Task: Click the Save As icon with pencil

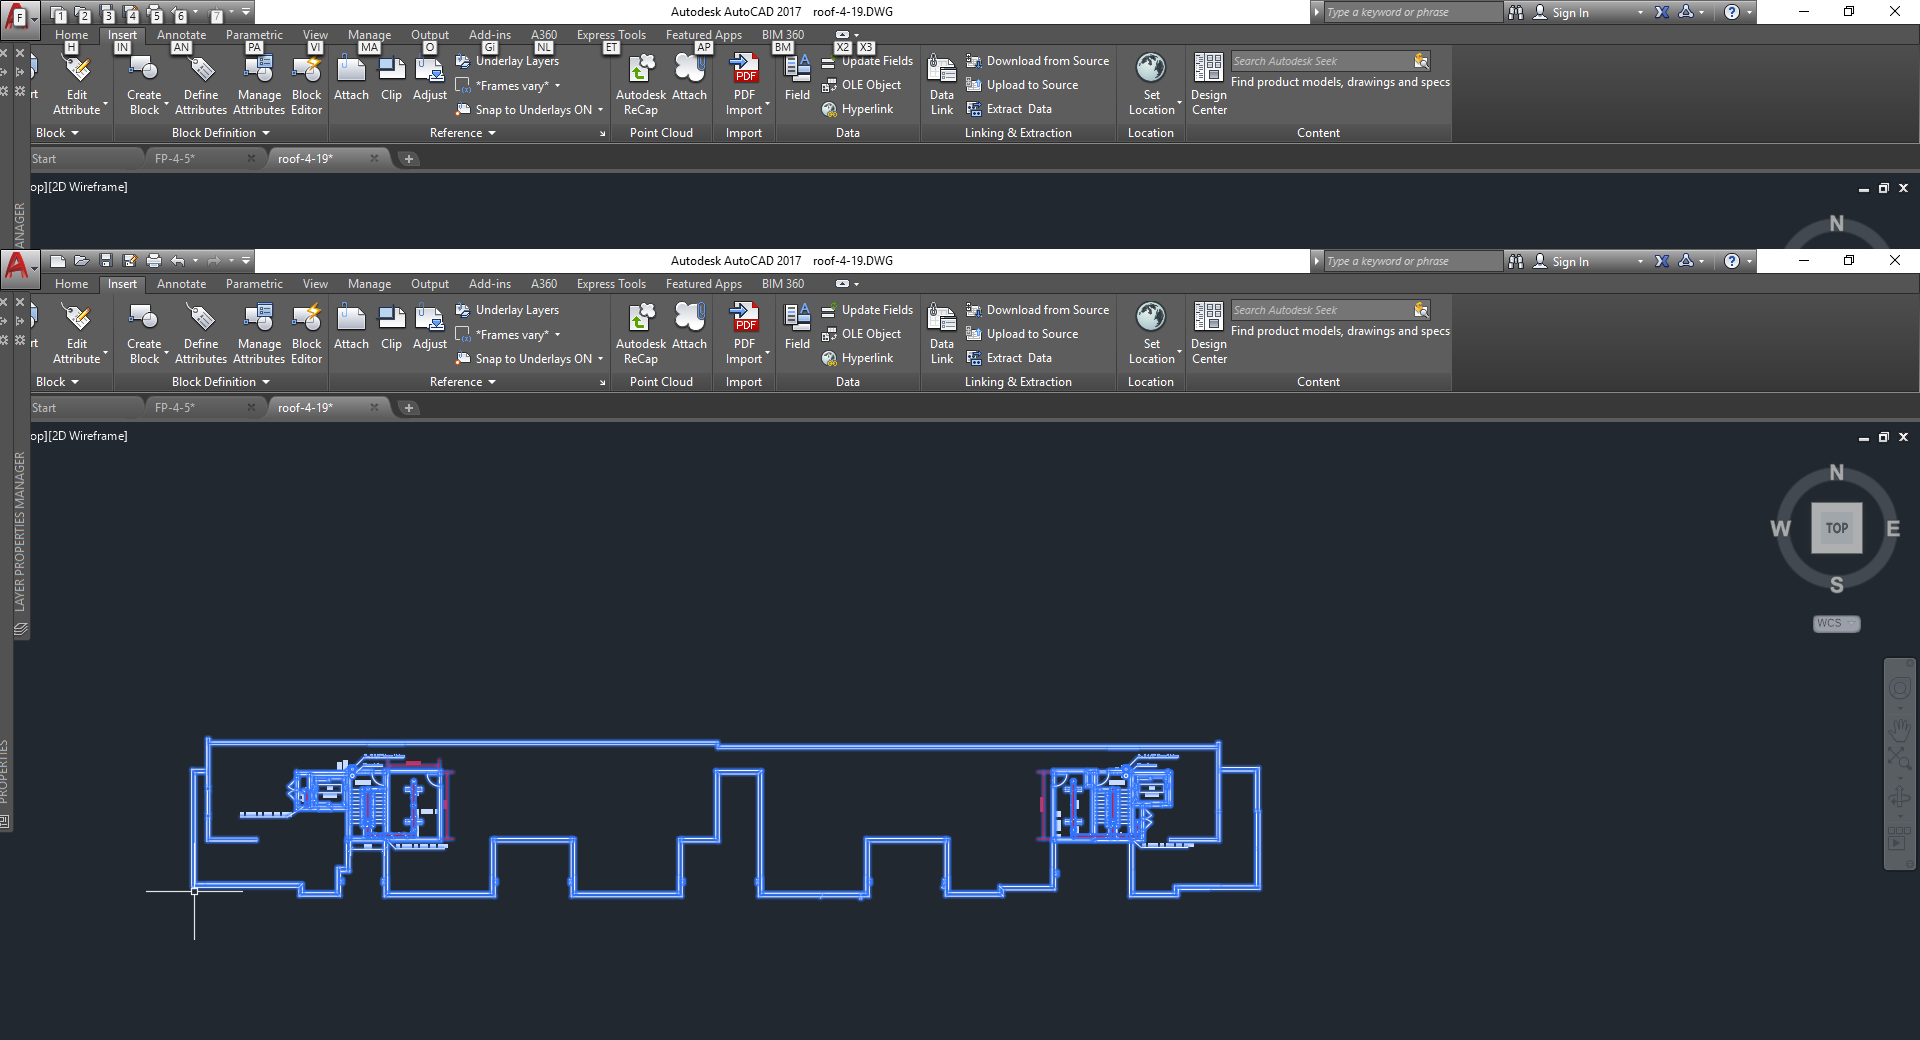Action: (129, 261)
